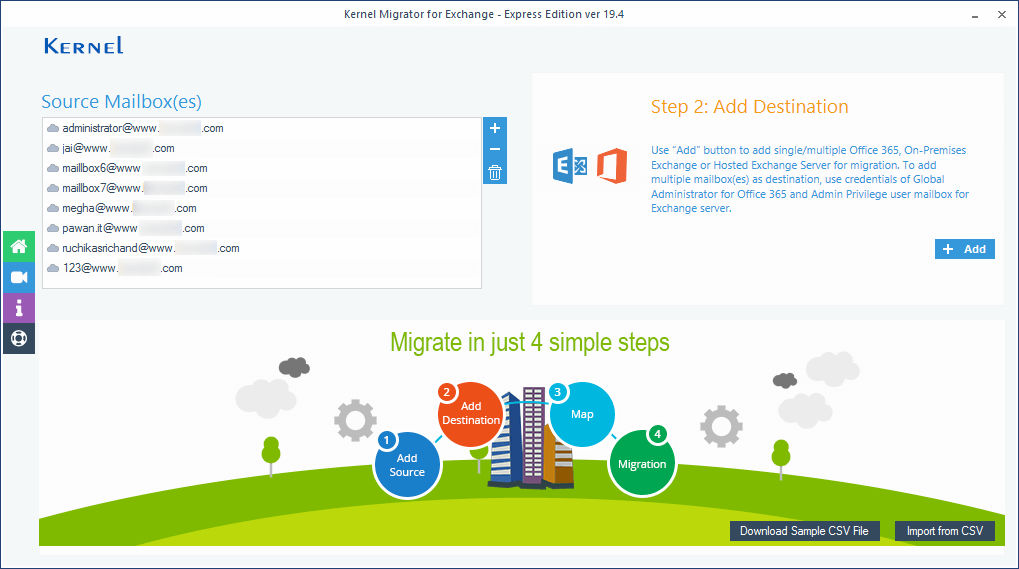This screenshot has height=569, width=1019.
Task: Select the 123@www mailbox row
Action: point(261,268)
